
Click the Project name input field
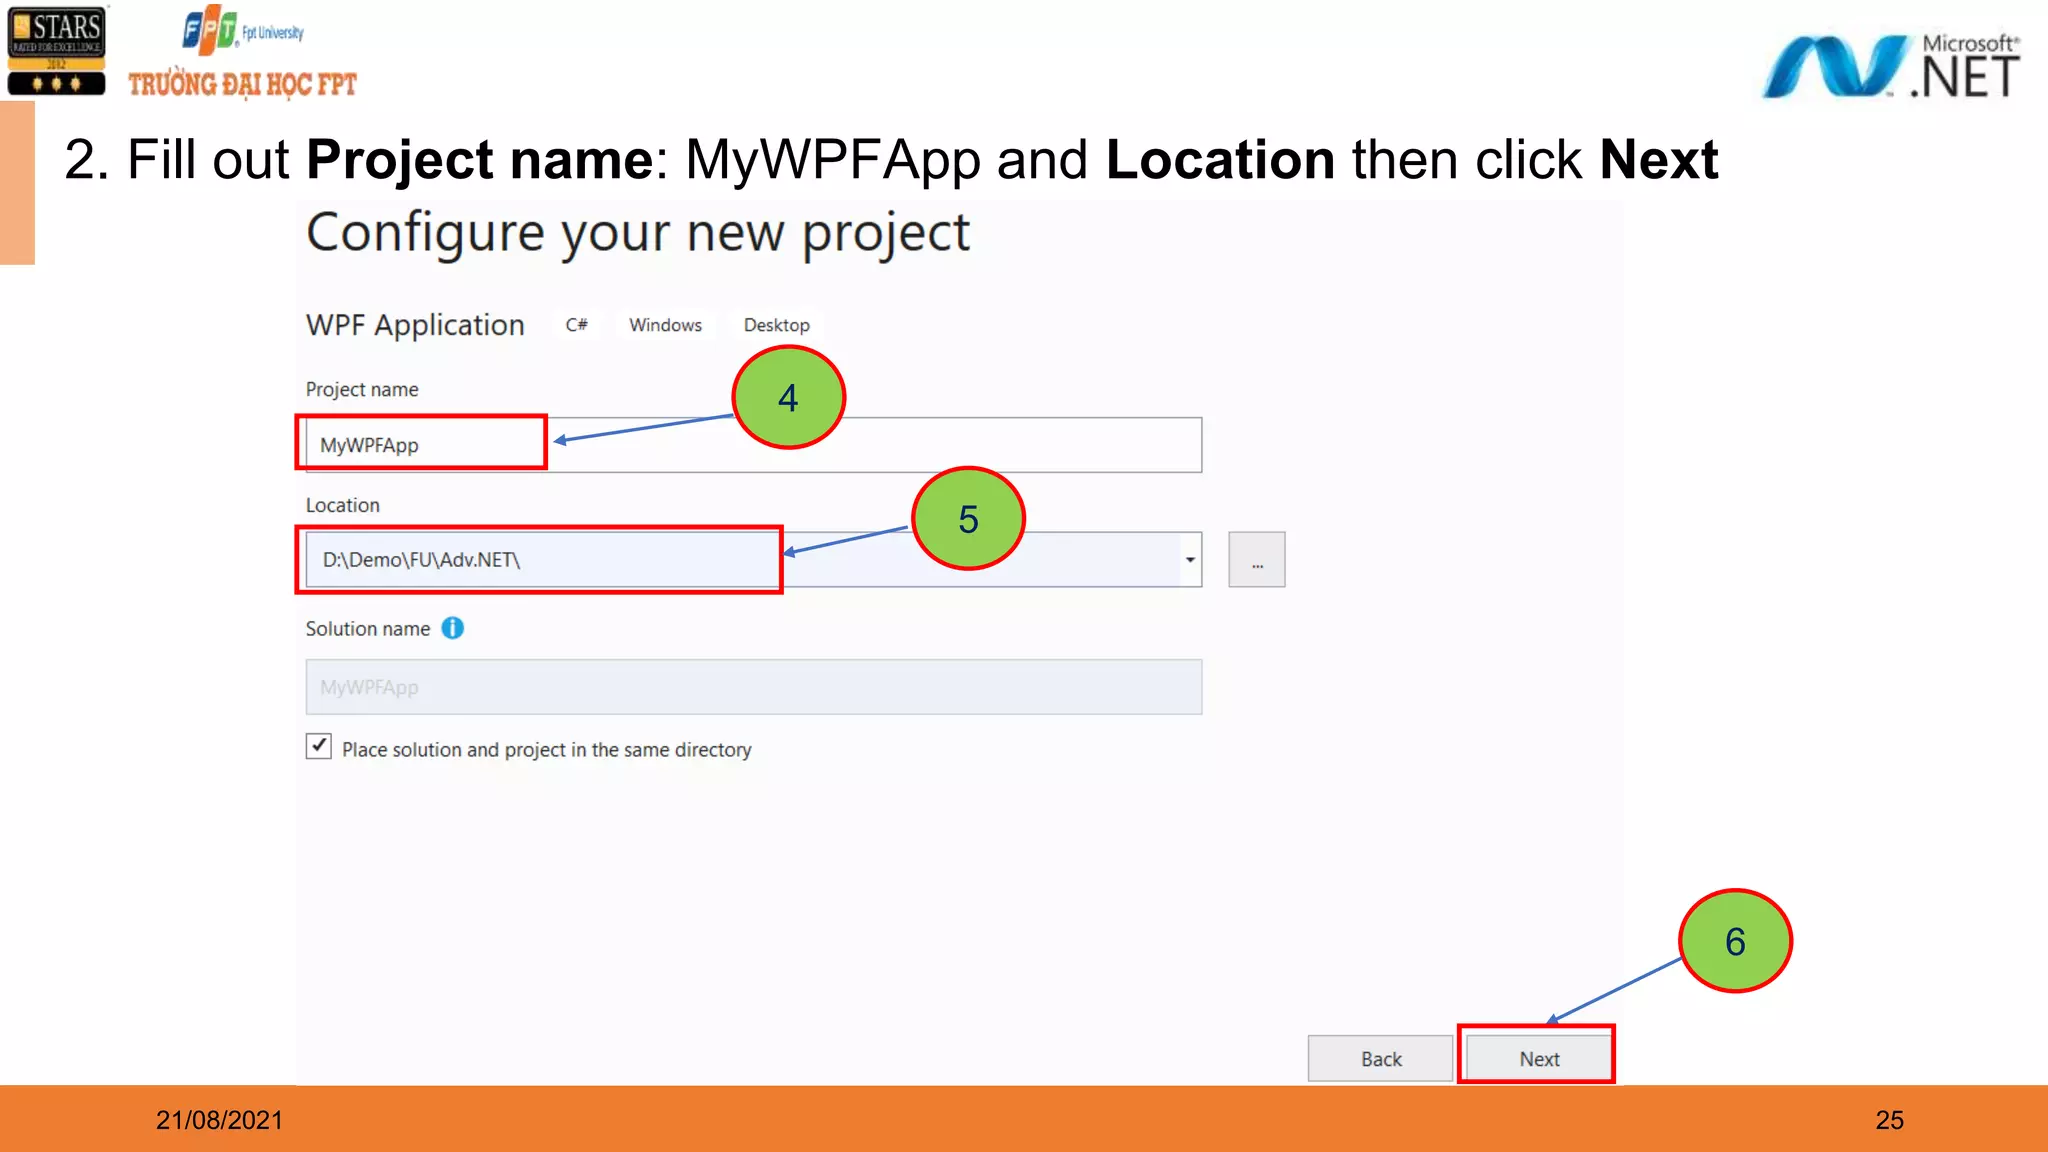753,445
